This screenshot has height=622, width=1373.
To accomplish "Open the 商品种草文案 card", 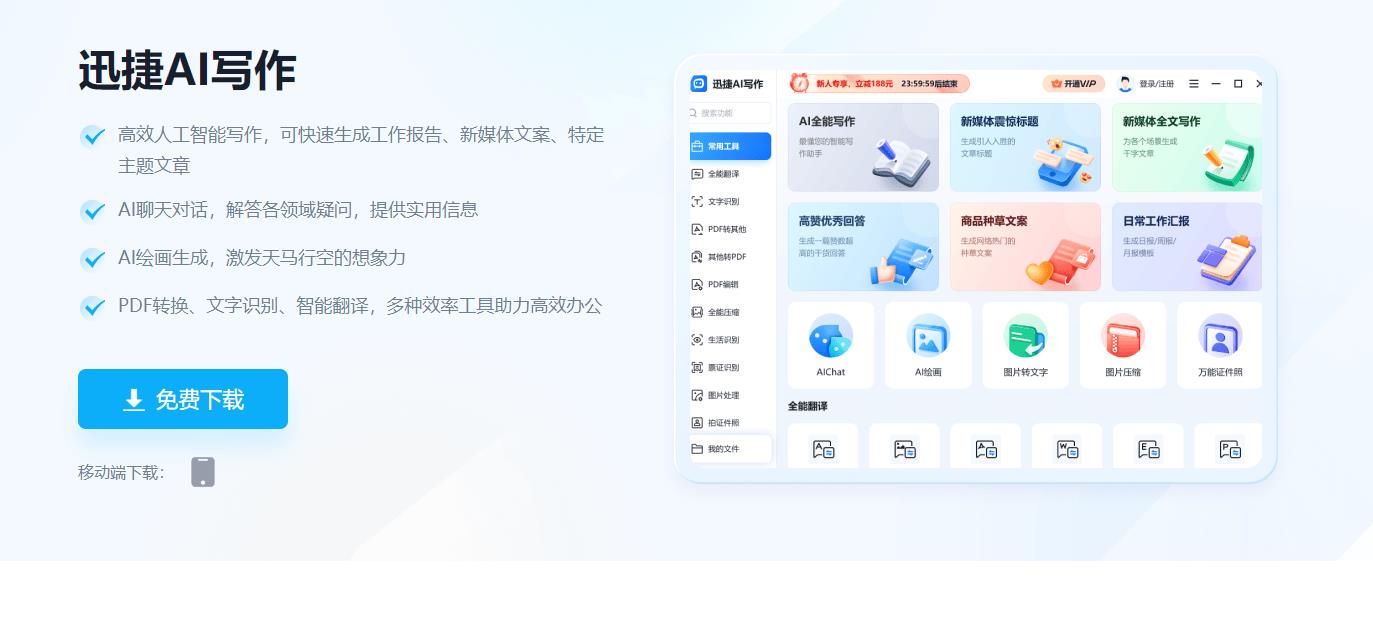I will tap(1025, 247).
